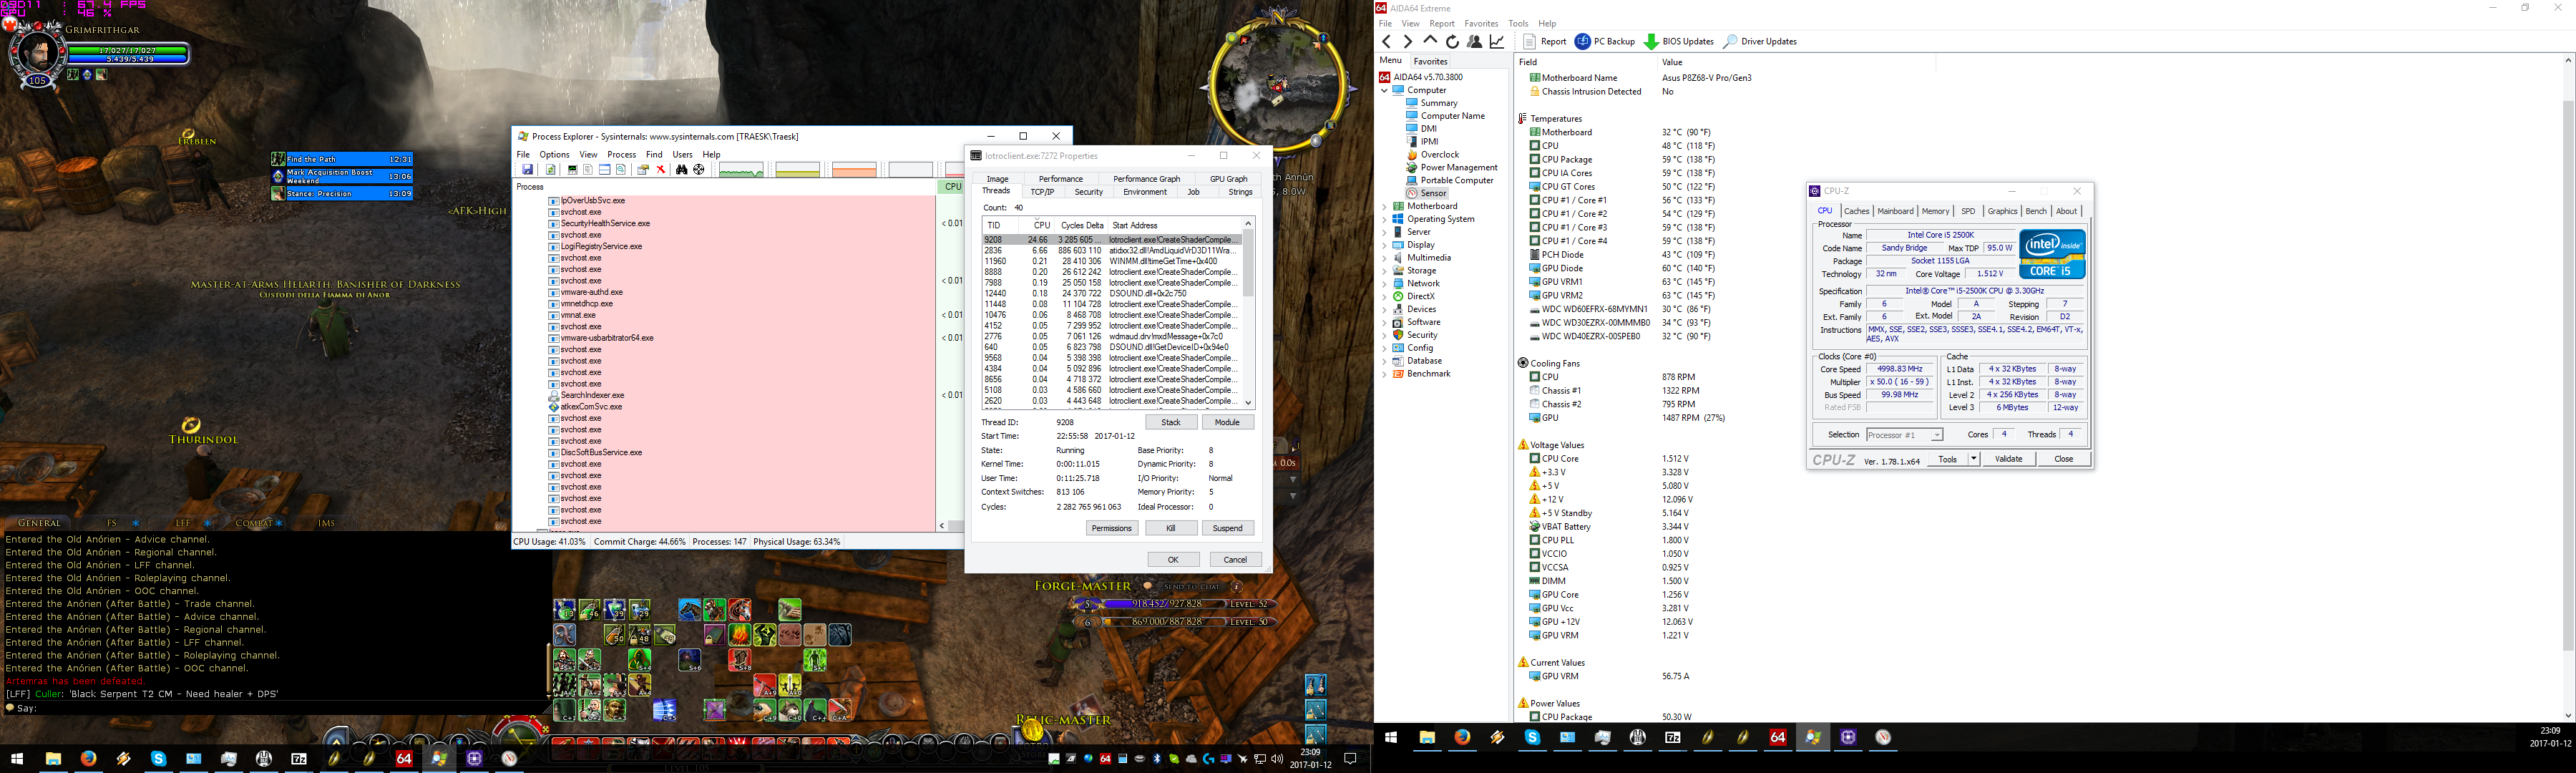Image resolution: width=2576 pixels, height=773 pixels.
Task: Open Skype from the left taskbar
Action: 158,759
